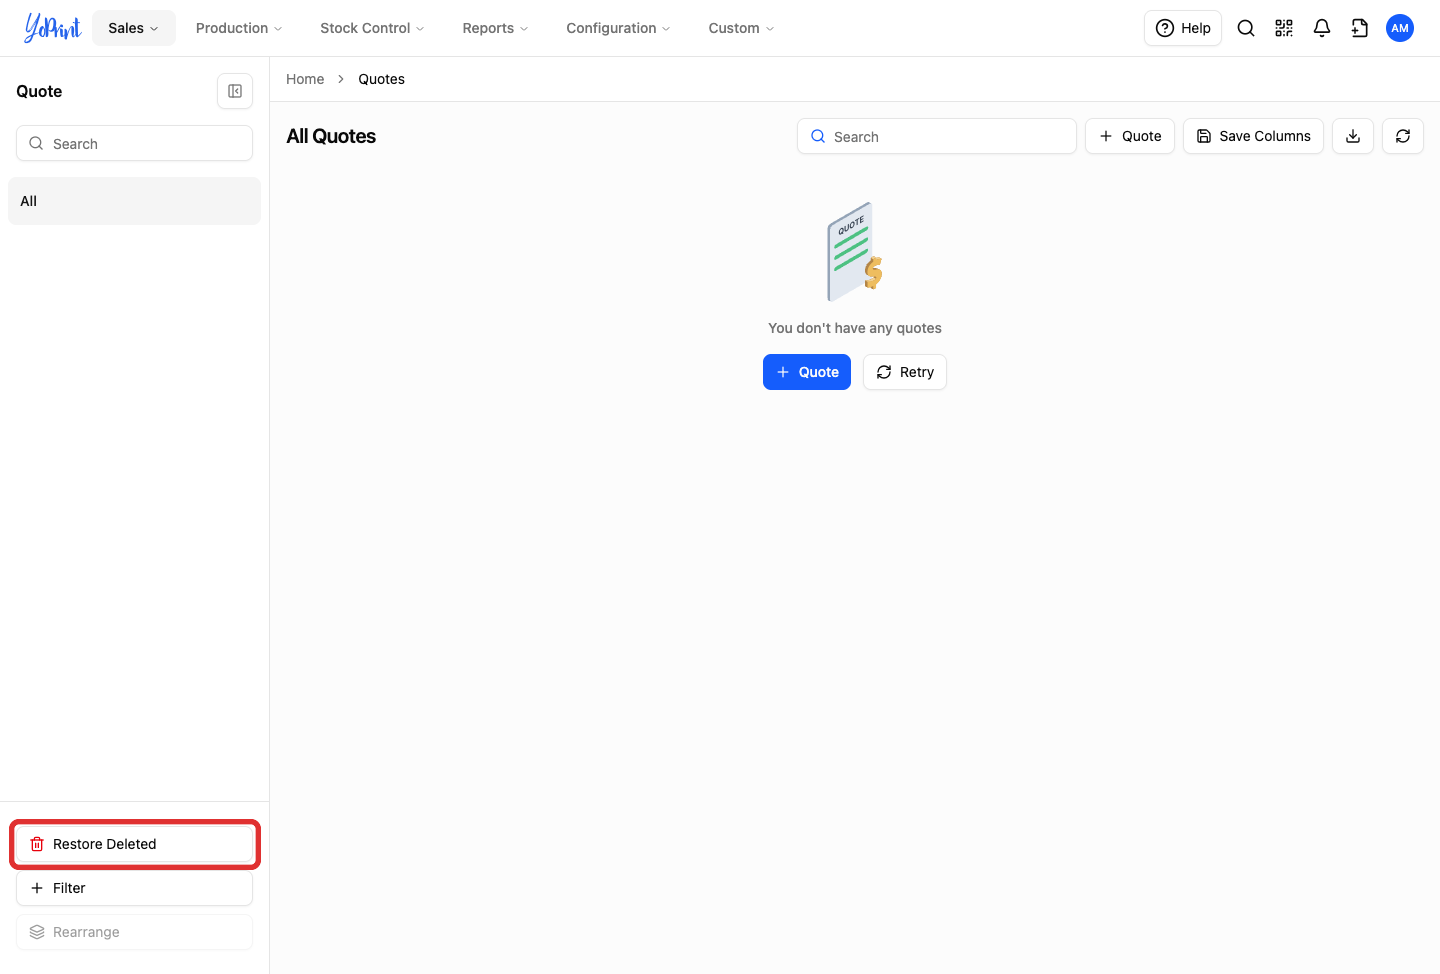Image resolution: width=1440 pixels, height=974 pixels.
Task: Add a Filter in sidebar
Action: pos(134,888)
